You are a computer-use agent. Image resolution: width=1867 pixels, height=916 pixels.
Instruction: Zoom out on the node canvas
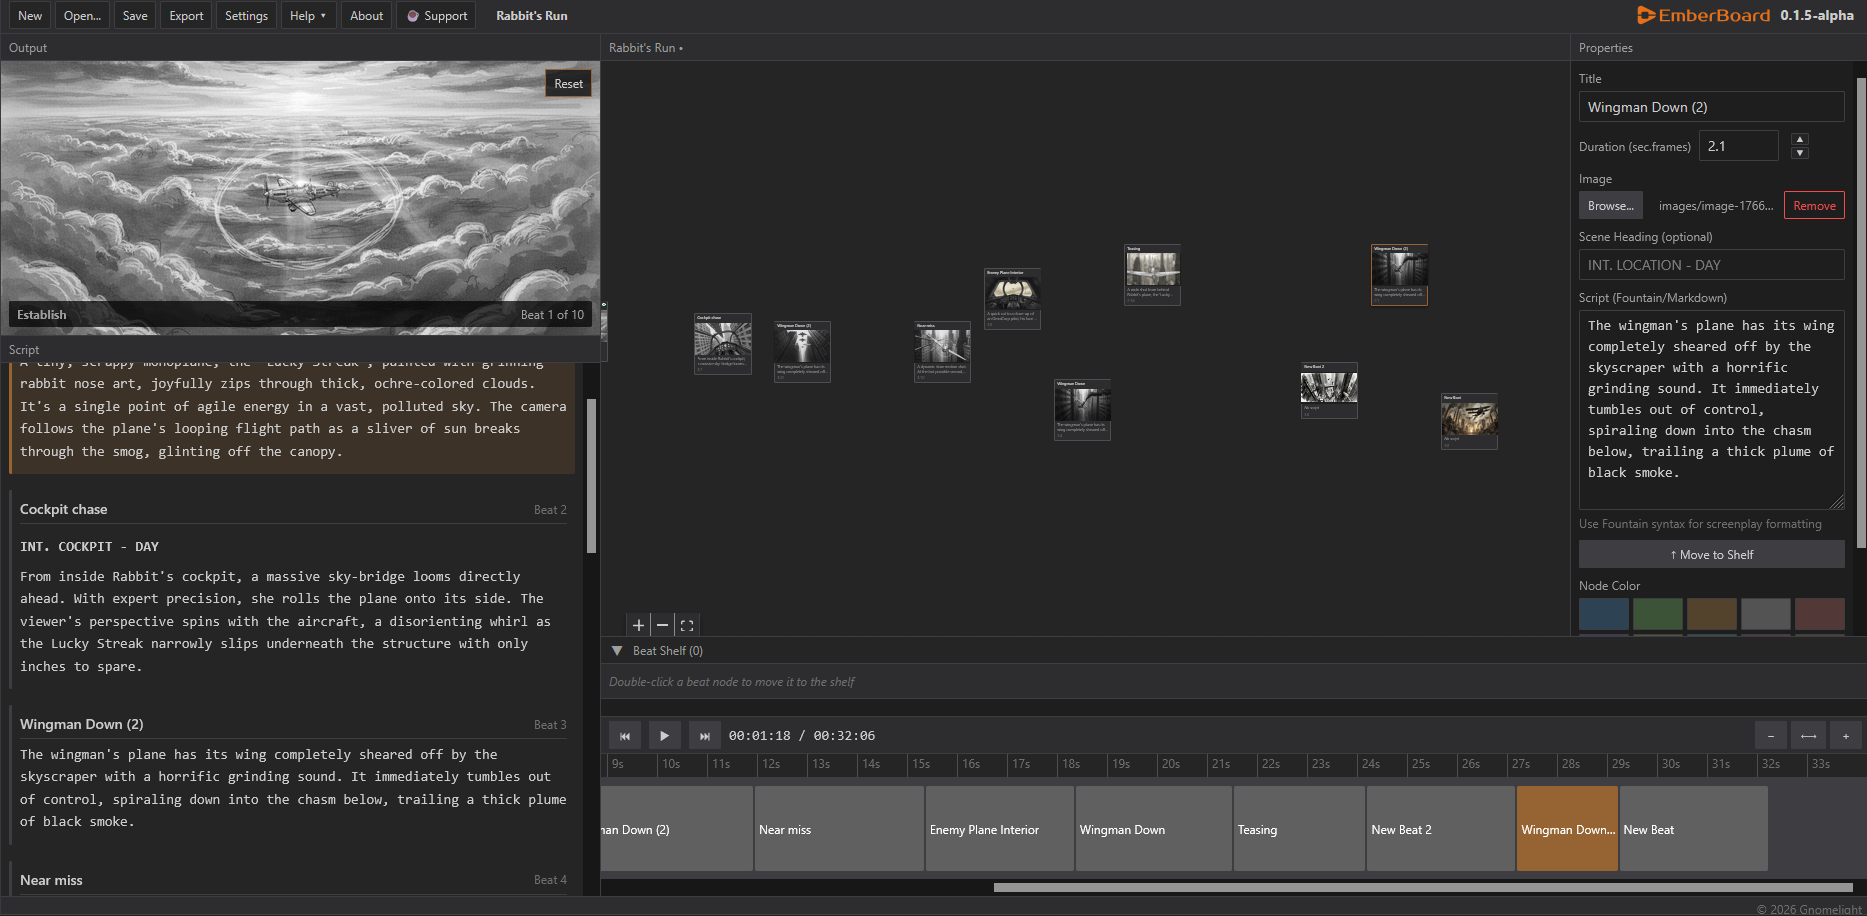662,626
